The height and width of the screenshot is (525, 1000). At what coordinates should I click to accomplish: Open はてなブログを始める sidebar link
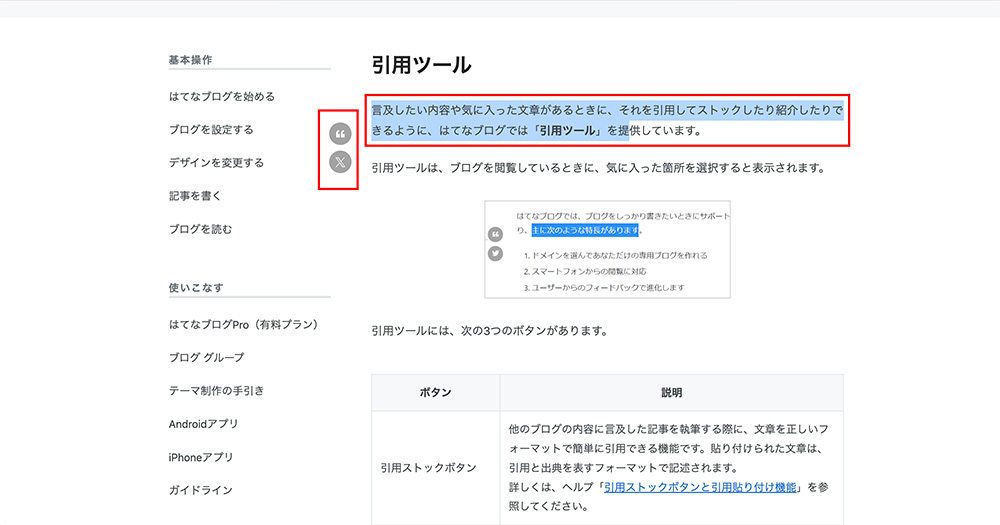click(x=221, y=96)
